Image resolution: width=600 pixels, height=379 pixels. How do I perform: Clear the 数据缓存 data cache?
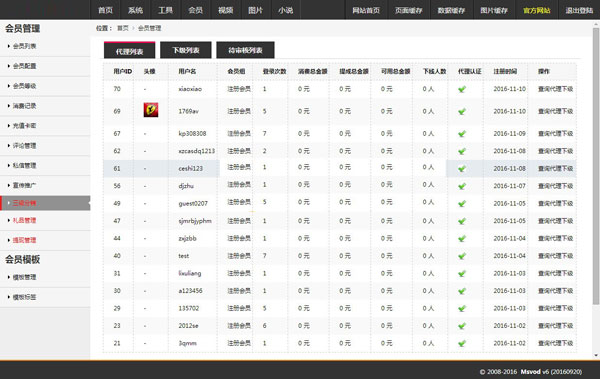click(x=451, y=10)
